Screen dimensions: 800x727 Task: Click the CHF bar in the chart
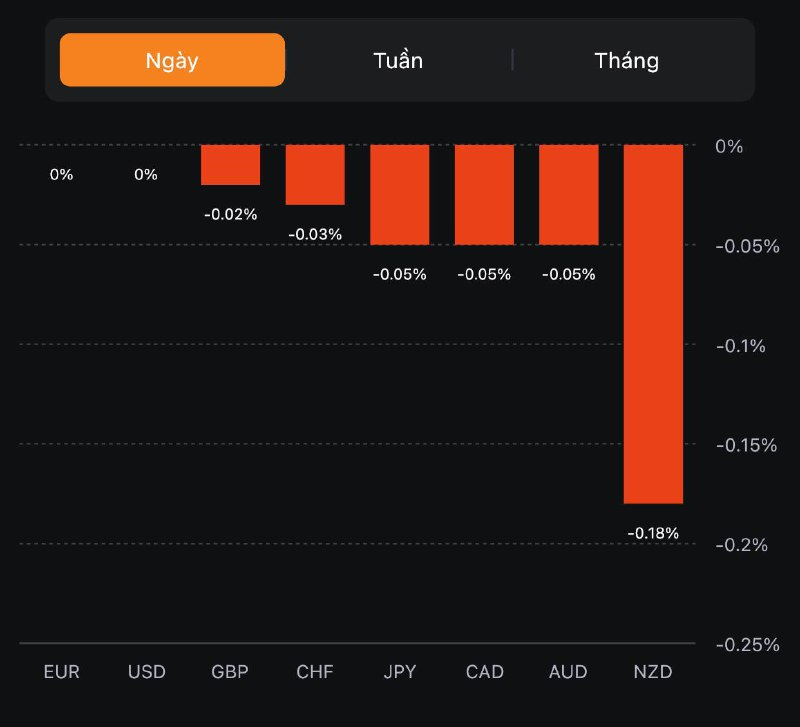coord(315,175)
